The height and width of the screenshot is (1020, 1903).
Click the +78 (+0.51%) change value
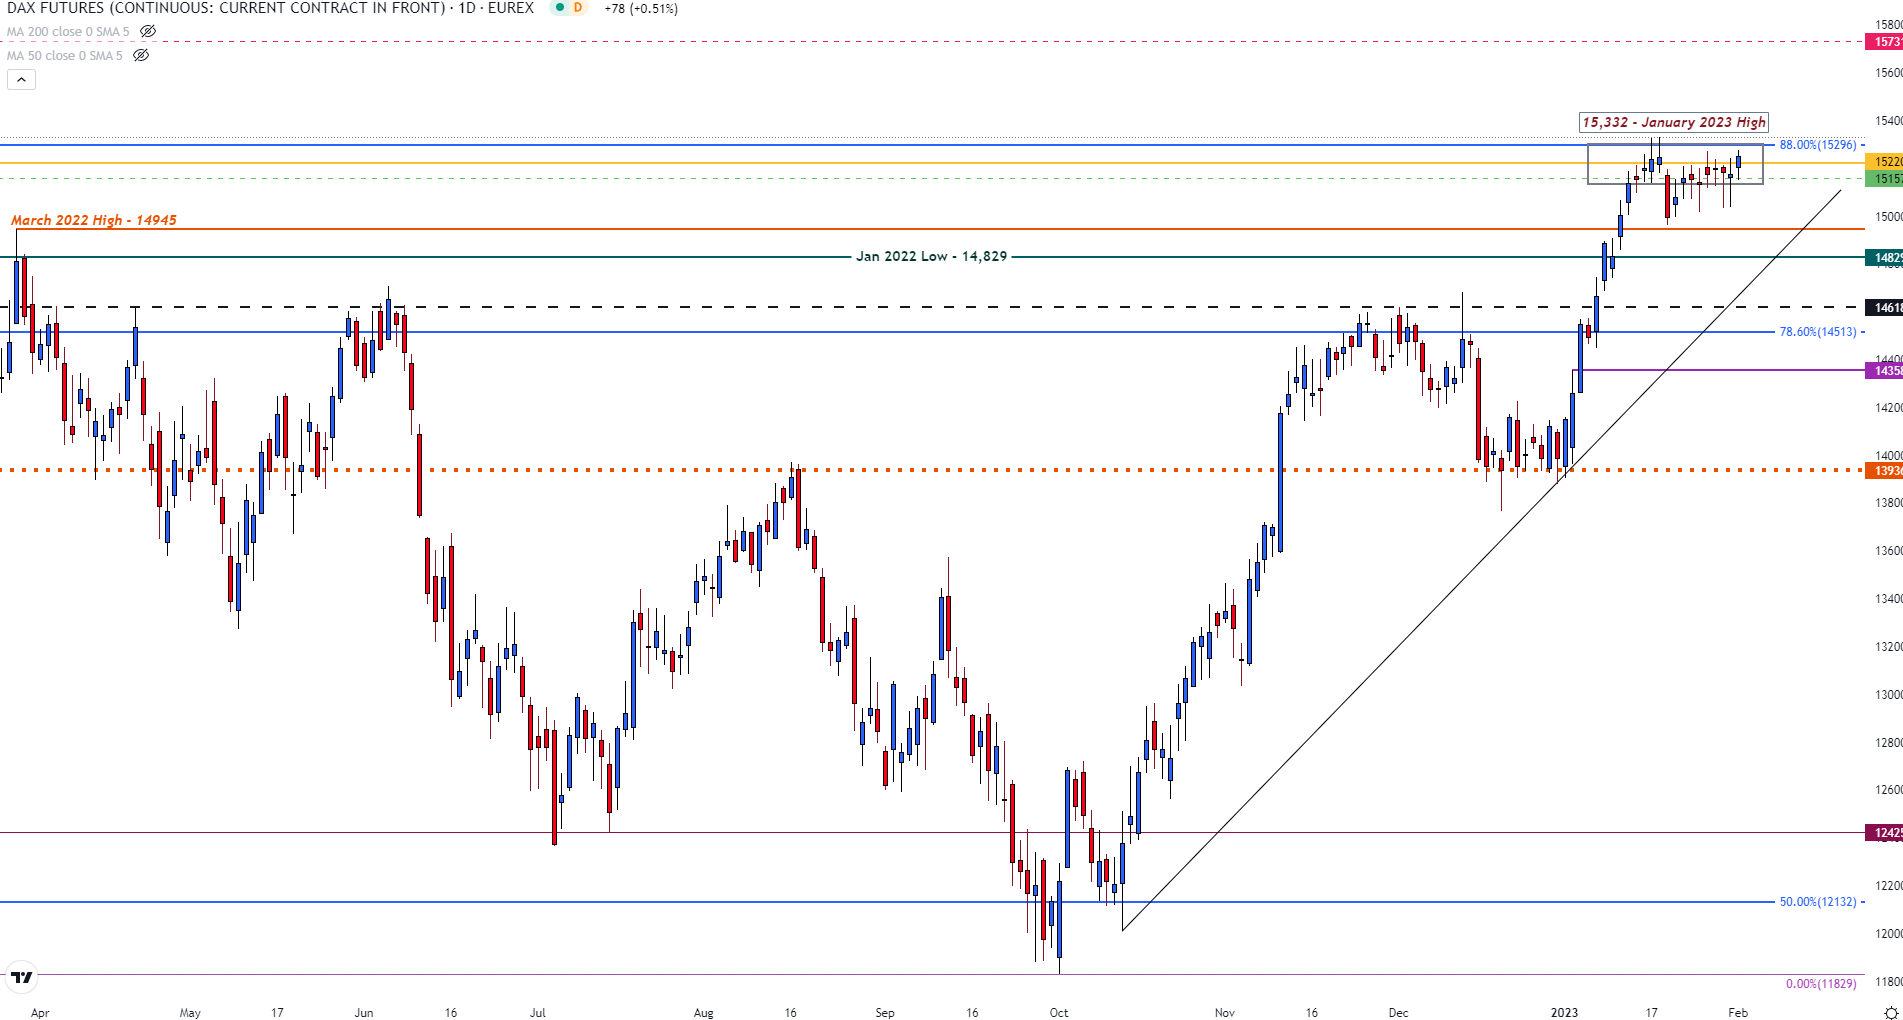(x=641, y=8)
